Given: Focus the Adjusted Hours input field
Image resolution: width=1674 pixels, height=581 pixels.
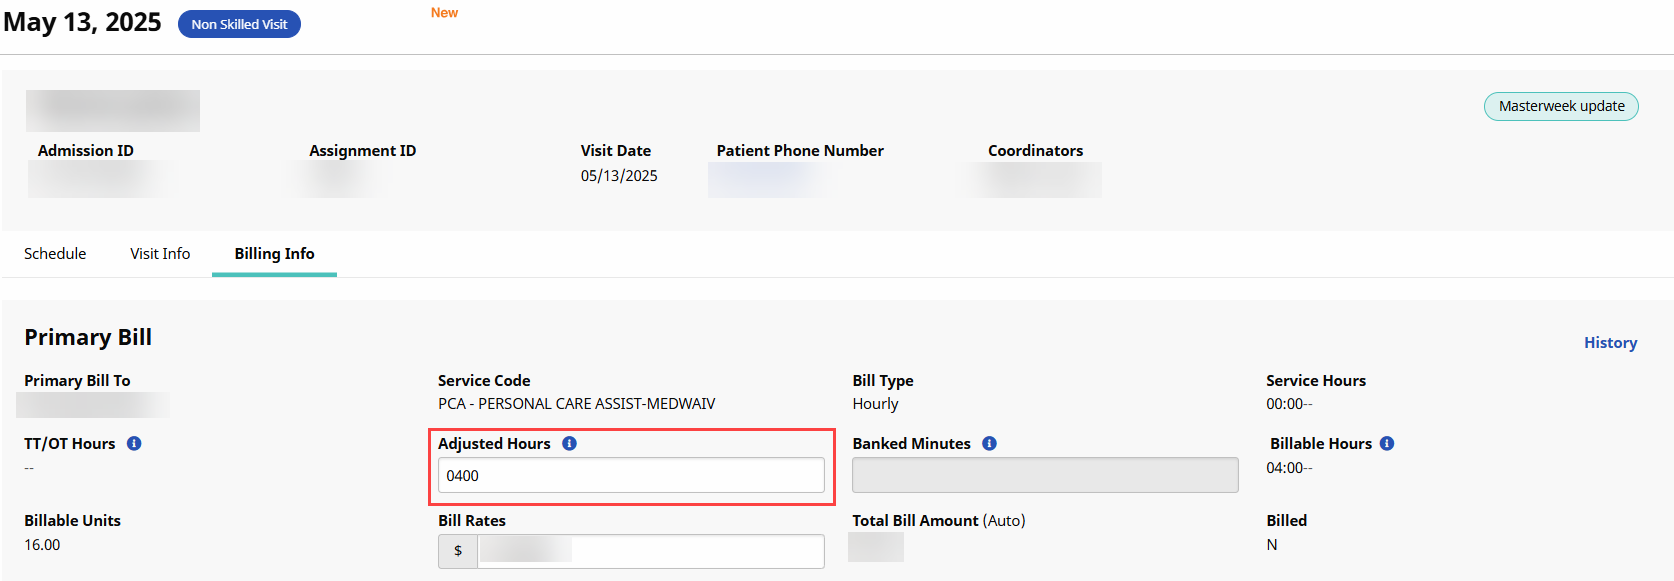Looking at the screenshot, I should click(631, 475).
